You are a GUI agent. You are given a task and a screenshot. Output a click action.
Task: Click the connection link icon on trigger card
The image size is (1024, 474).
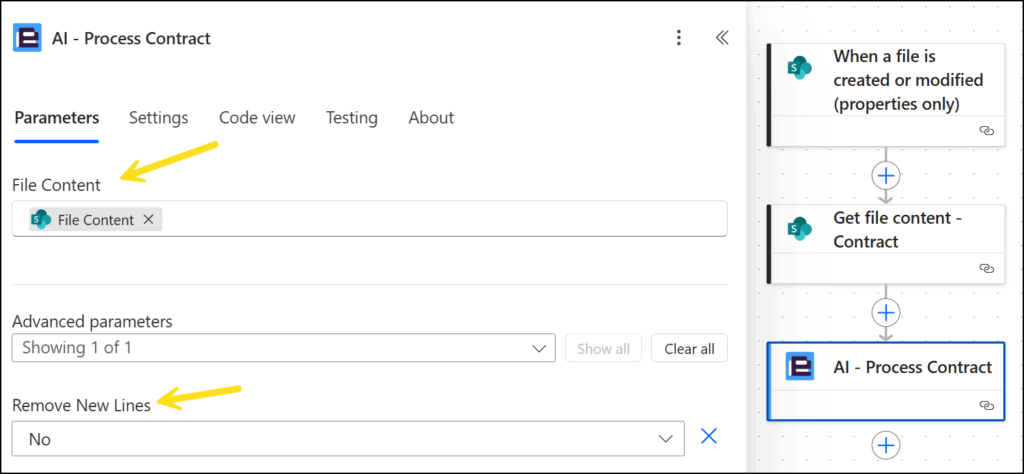(x=986, y=131)
